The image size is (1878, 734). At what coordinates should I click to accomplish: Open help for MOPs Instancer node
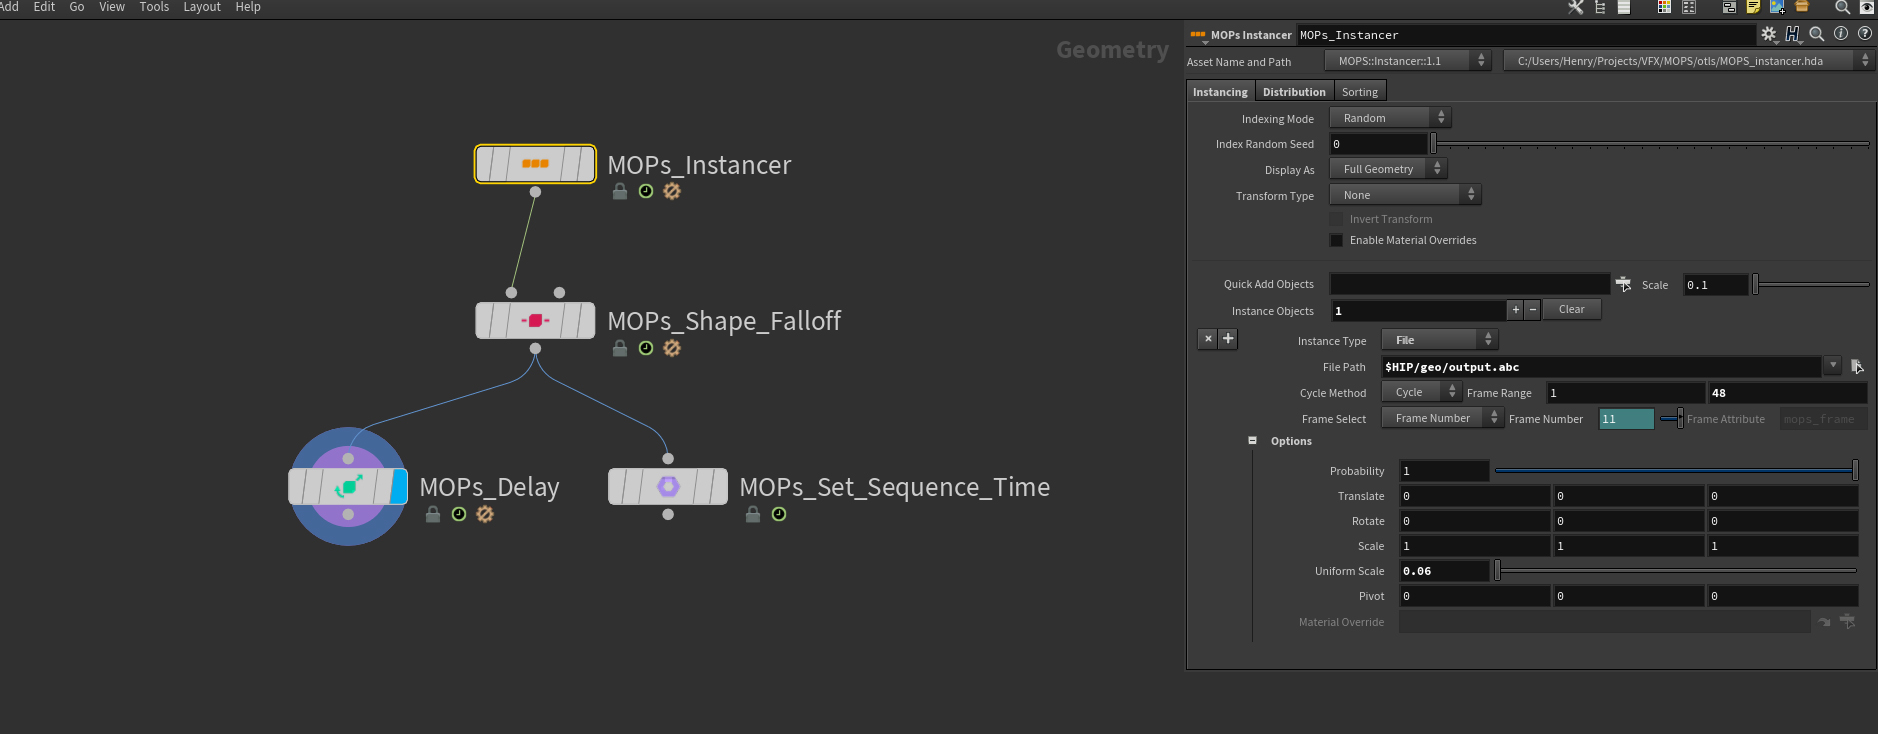pos(1865,34)
